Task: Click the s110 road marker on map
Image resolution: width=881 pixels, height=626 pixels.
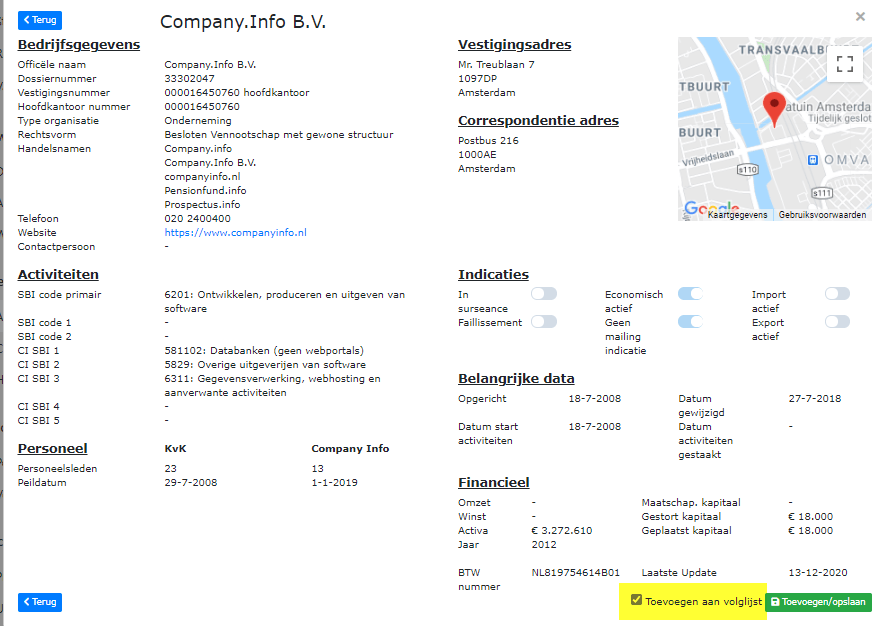Action: 747,170
